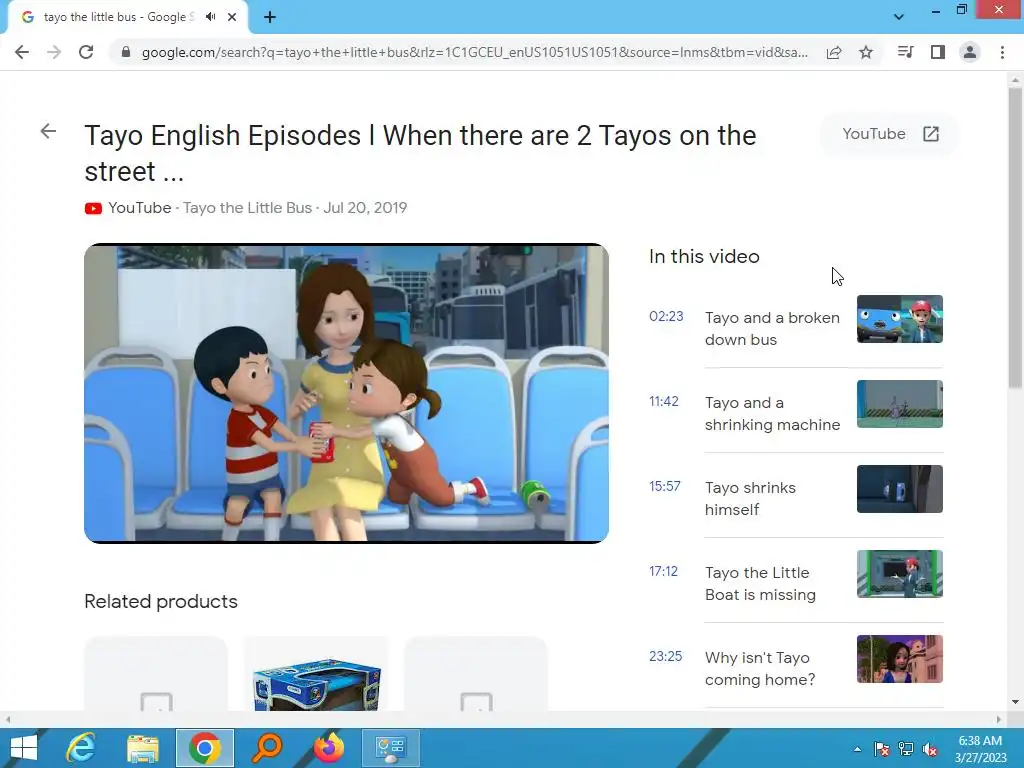1024x768 pixels.
Task: Jump to the 11:42 timestamp
Action: click(664, 402)
